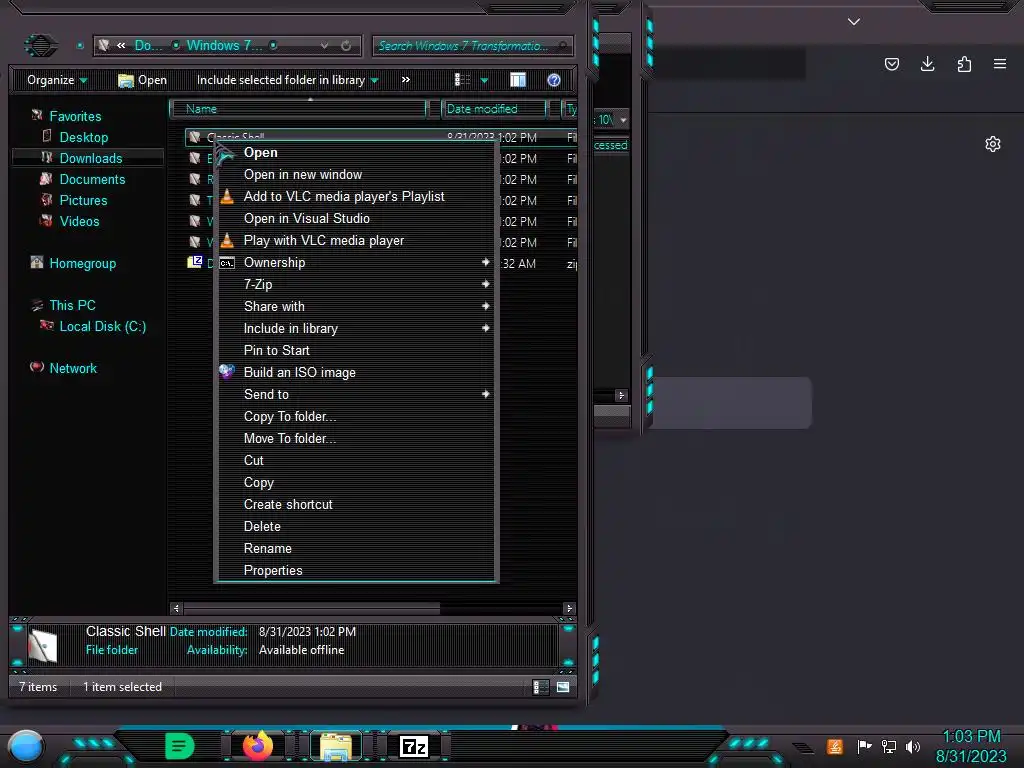
Task: Click the network tray icon
Action: 888,746
